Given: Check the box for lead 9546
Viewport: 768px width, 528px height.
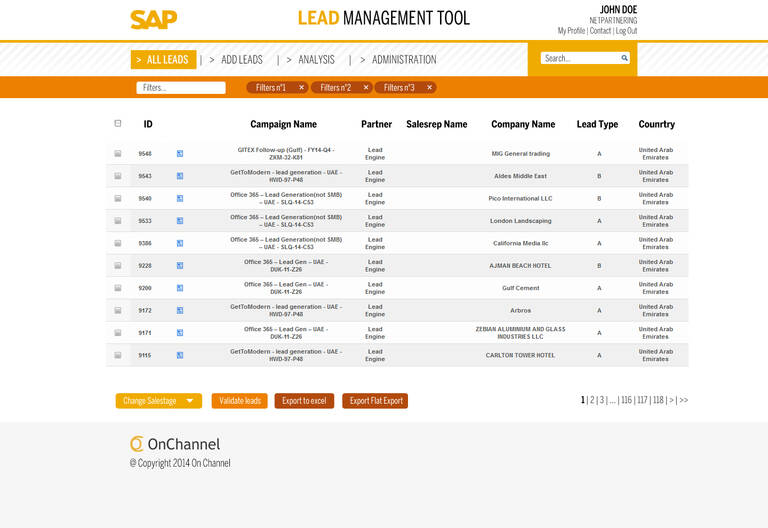Looking at the screenshot, I should 118,154.
